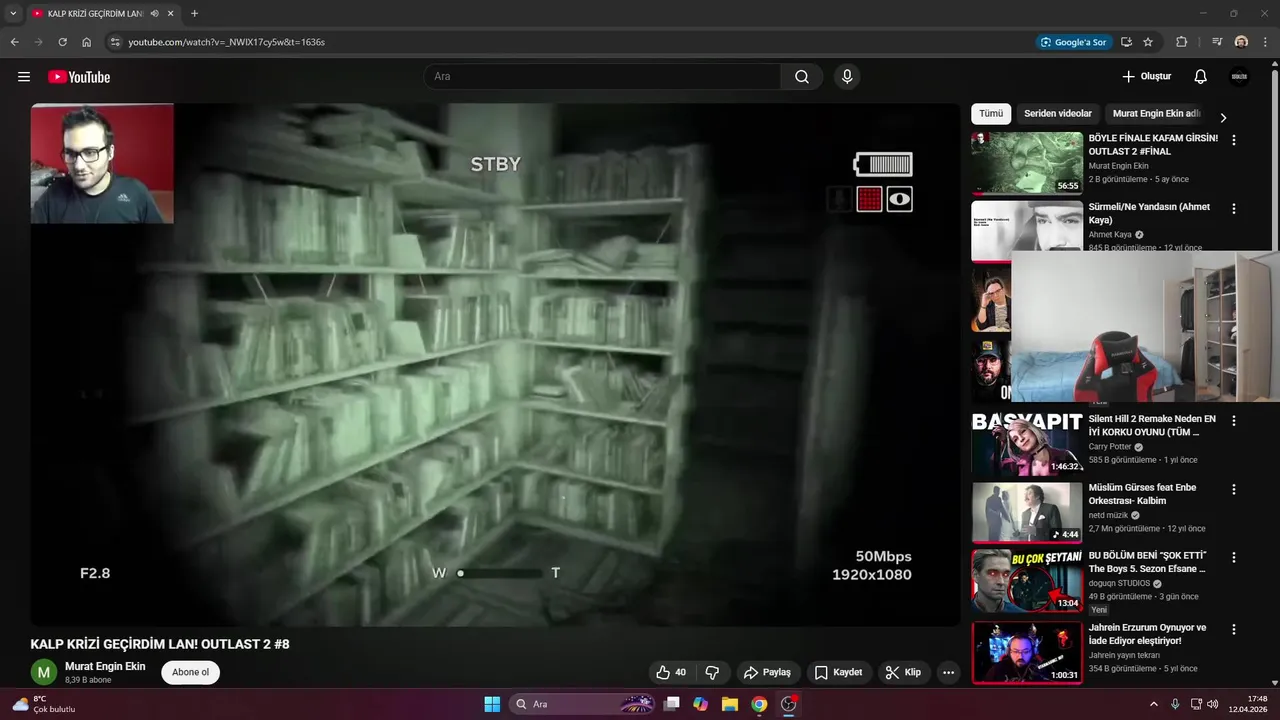This screenshot has height=720, width=1280.
Task: Open options for BÖYLE FİNALE KAFAM GİRSİN video
Action: (x=1233, y=140)
